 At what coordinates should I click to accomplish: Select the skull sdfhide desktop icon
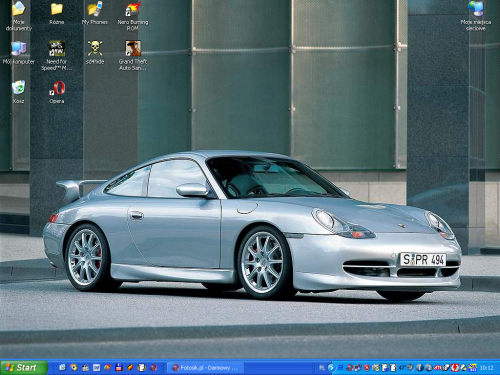pos(95,53)
